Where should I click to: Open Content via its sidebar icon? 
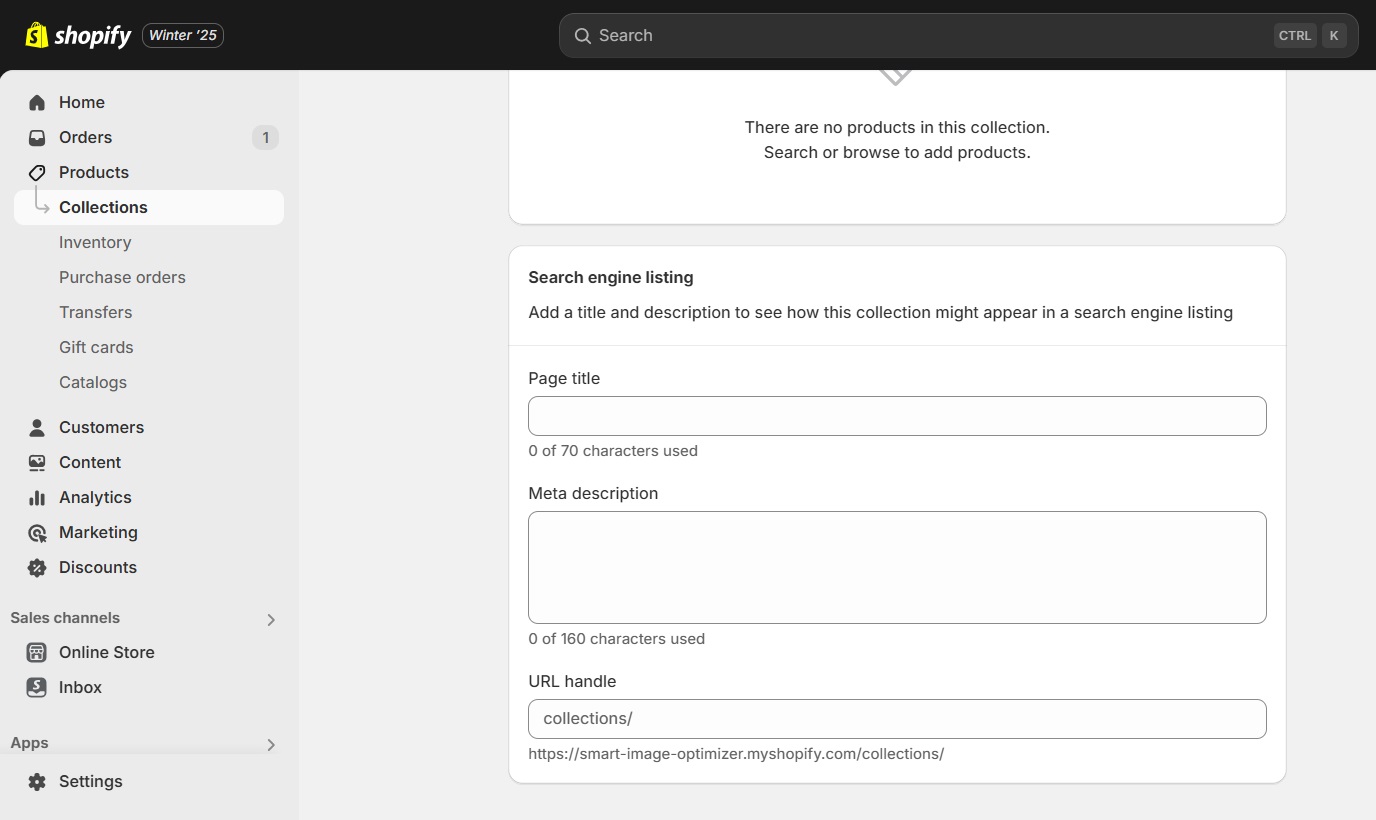click(x=36, y=462)
